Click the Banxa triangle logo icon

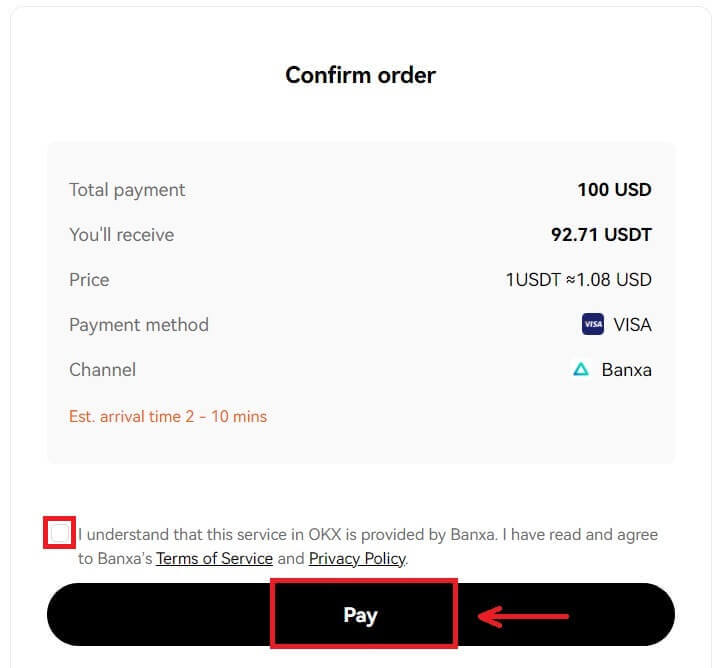581,370
